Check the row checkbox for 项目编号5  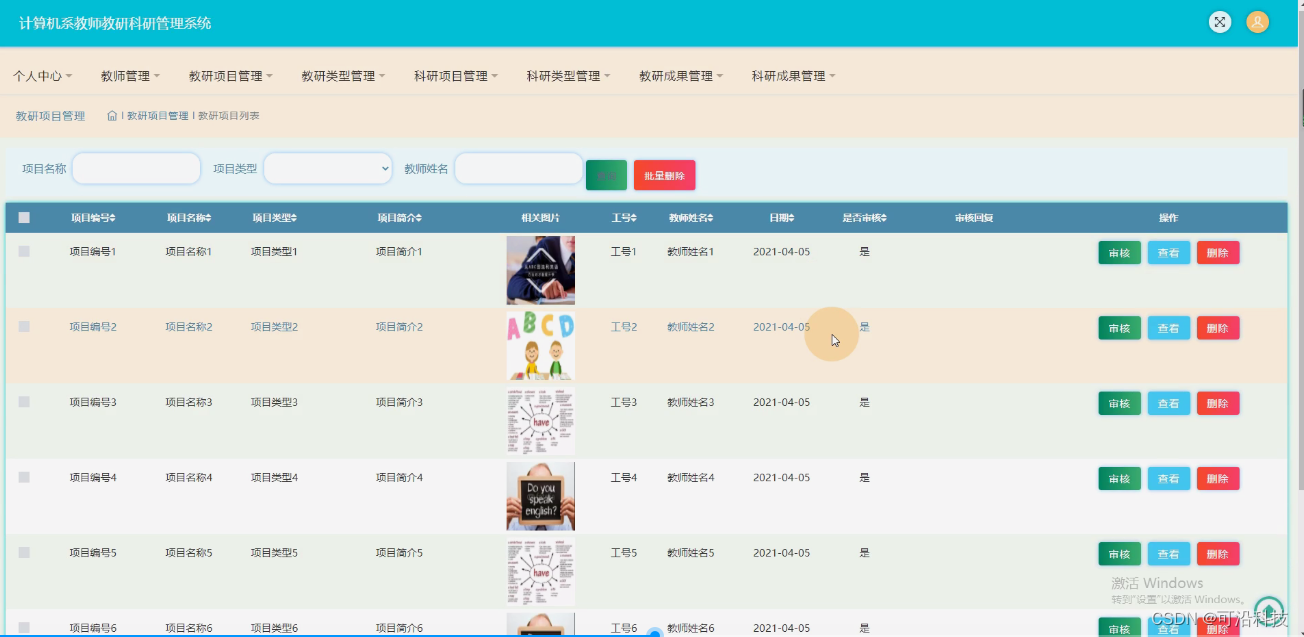24,552
